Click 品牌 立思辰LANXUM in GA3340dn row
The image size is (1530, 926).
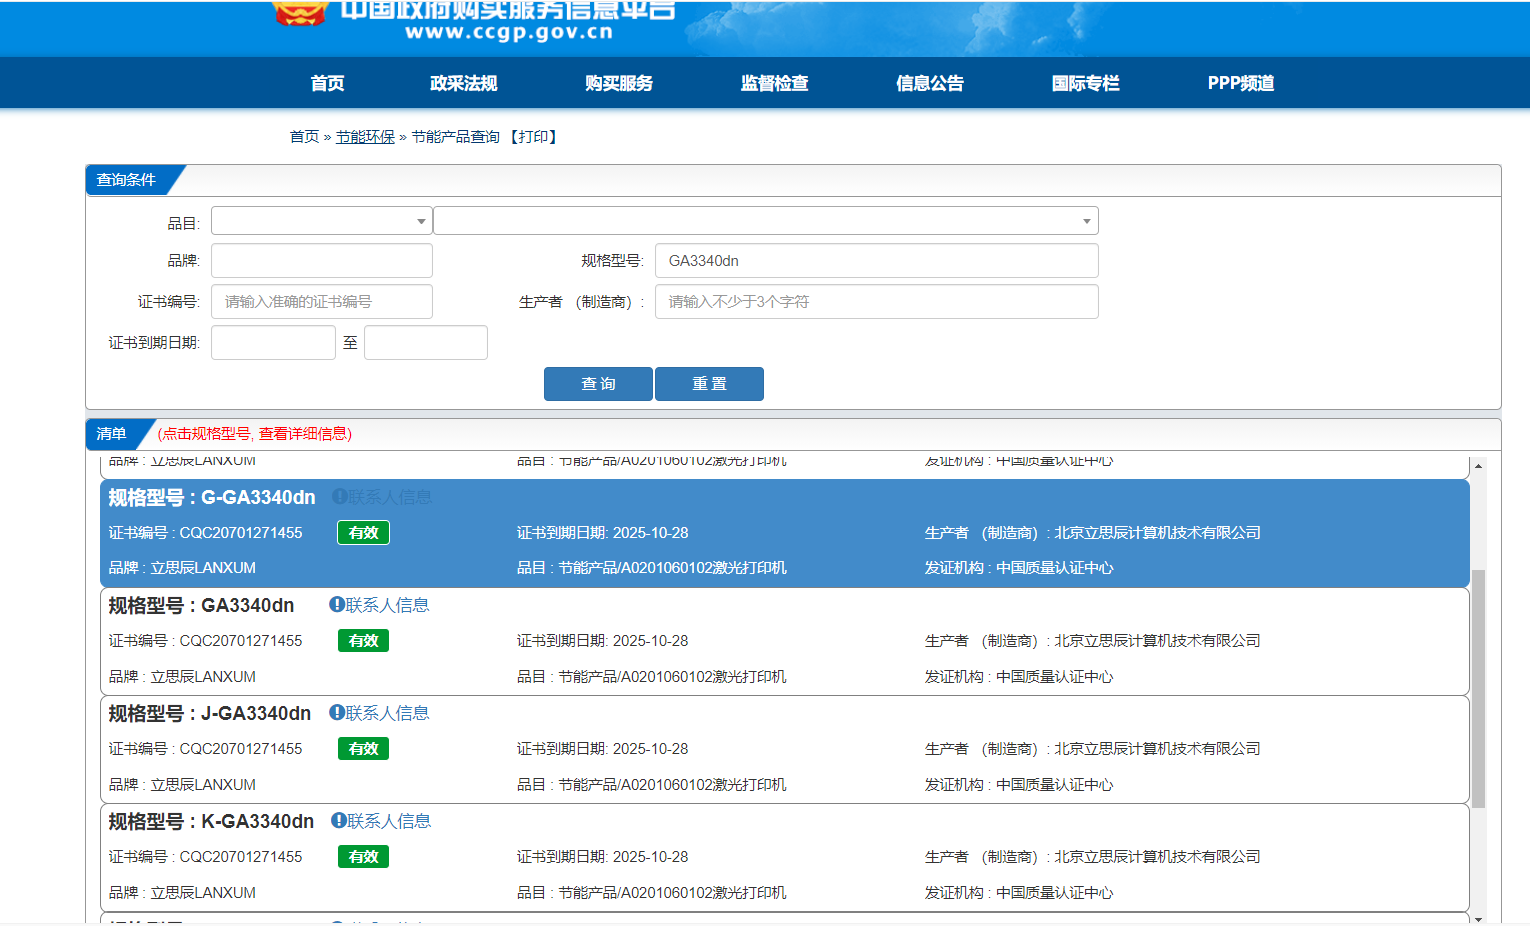tap(182, 677)
